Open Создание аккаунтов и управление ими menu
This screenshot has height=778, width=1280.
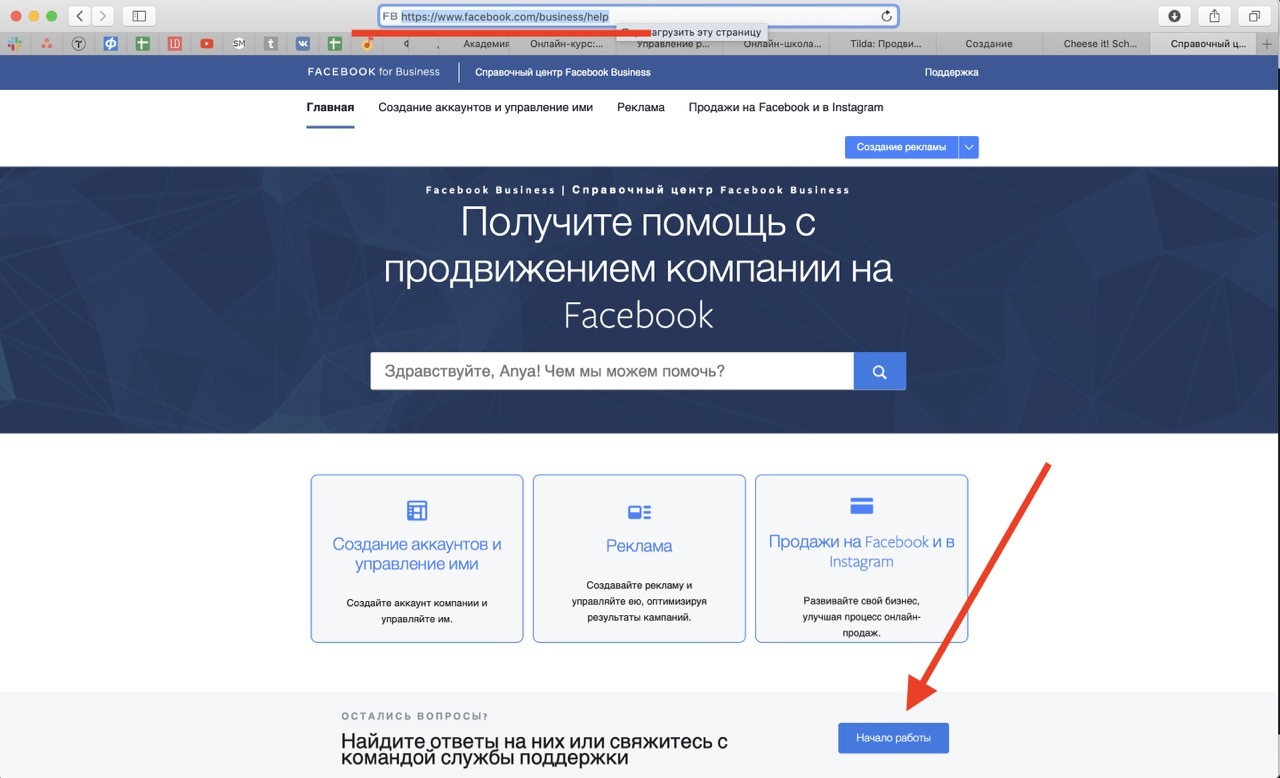click(485, 107)
